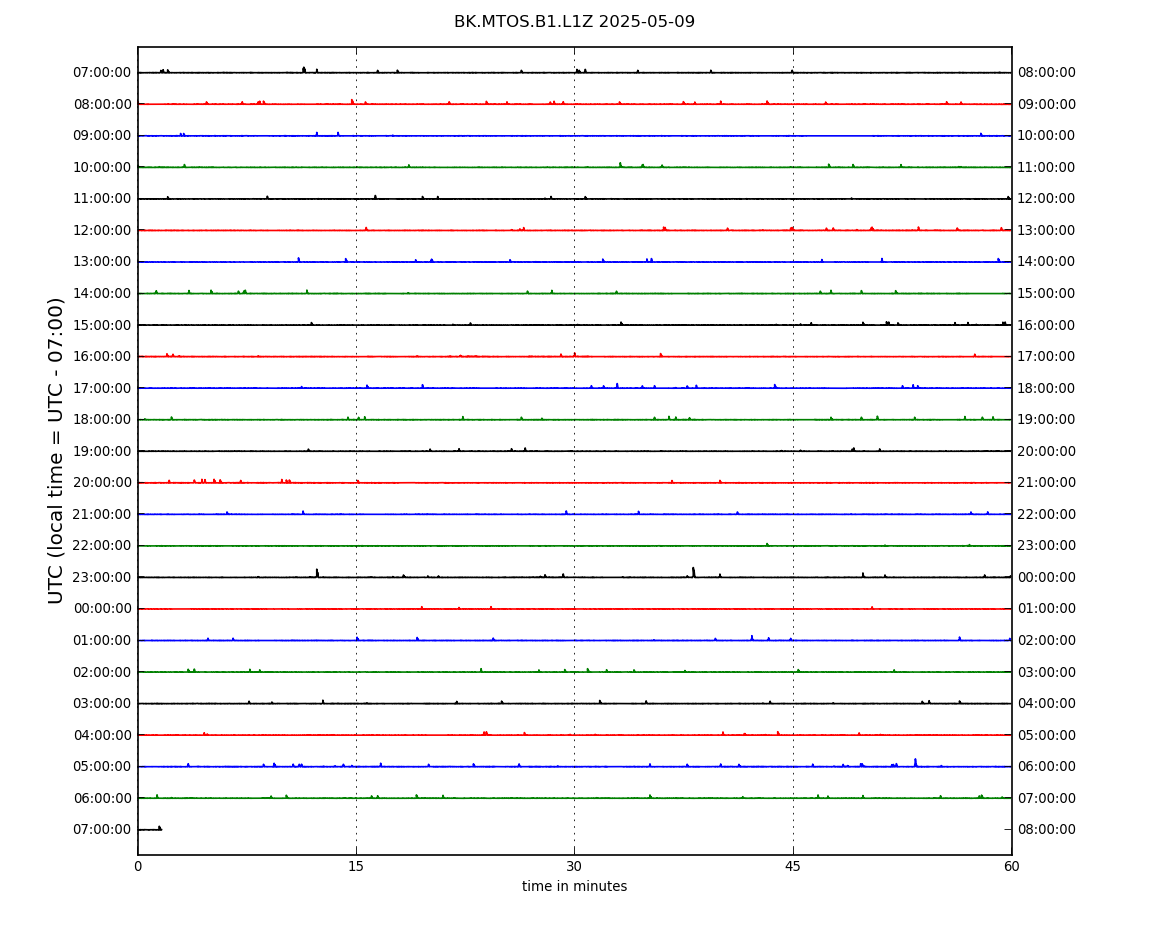This screenshot has width=1150, height=950.
Task: Click the x-axis tick label 15
Action: [356, 866]
